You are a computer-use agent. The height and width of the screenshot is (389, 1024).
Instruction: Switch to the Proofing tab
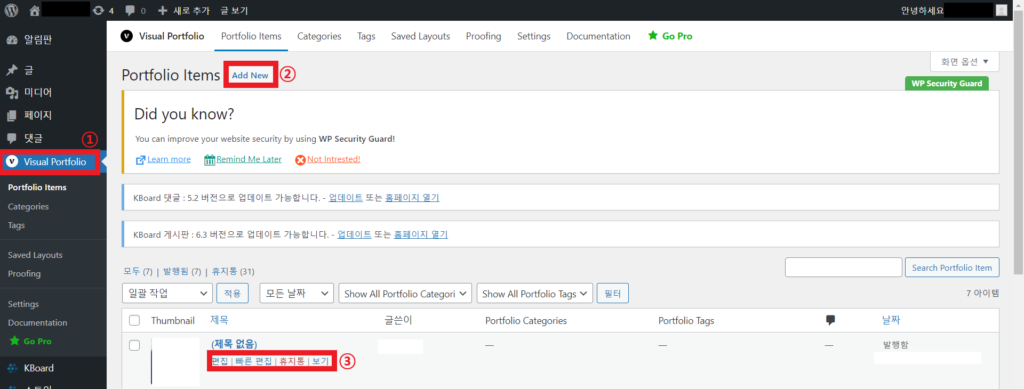coord(483,36)
